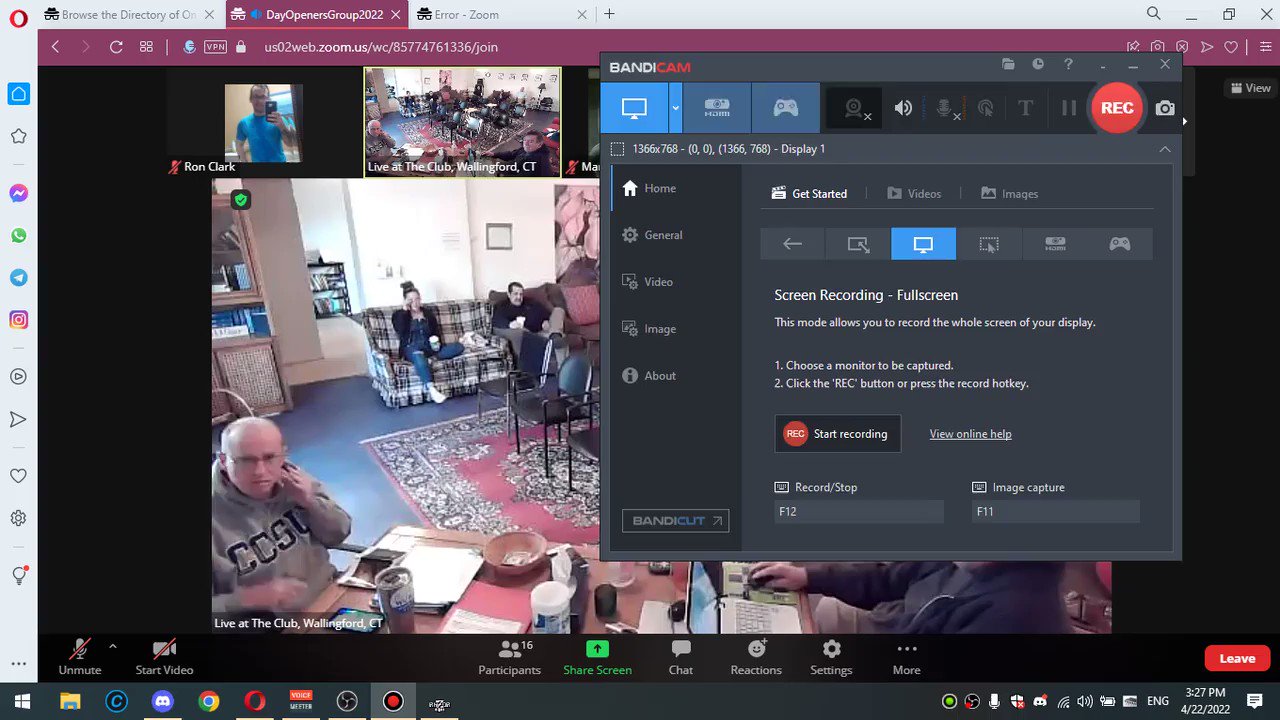Select Ron Clark video thumbnail

coord(264,123)
